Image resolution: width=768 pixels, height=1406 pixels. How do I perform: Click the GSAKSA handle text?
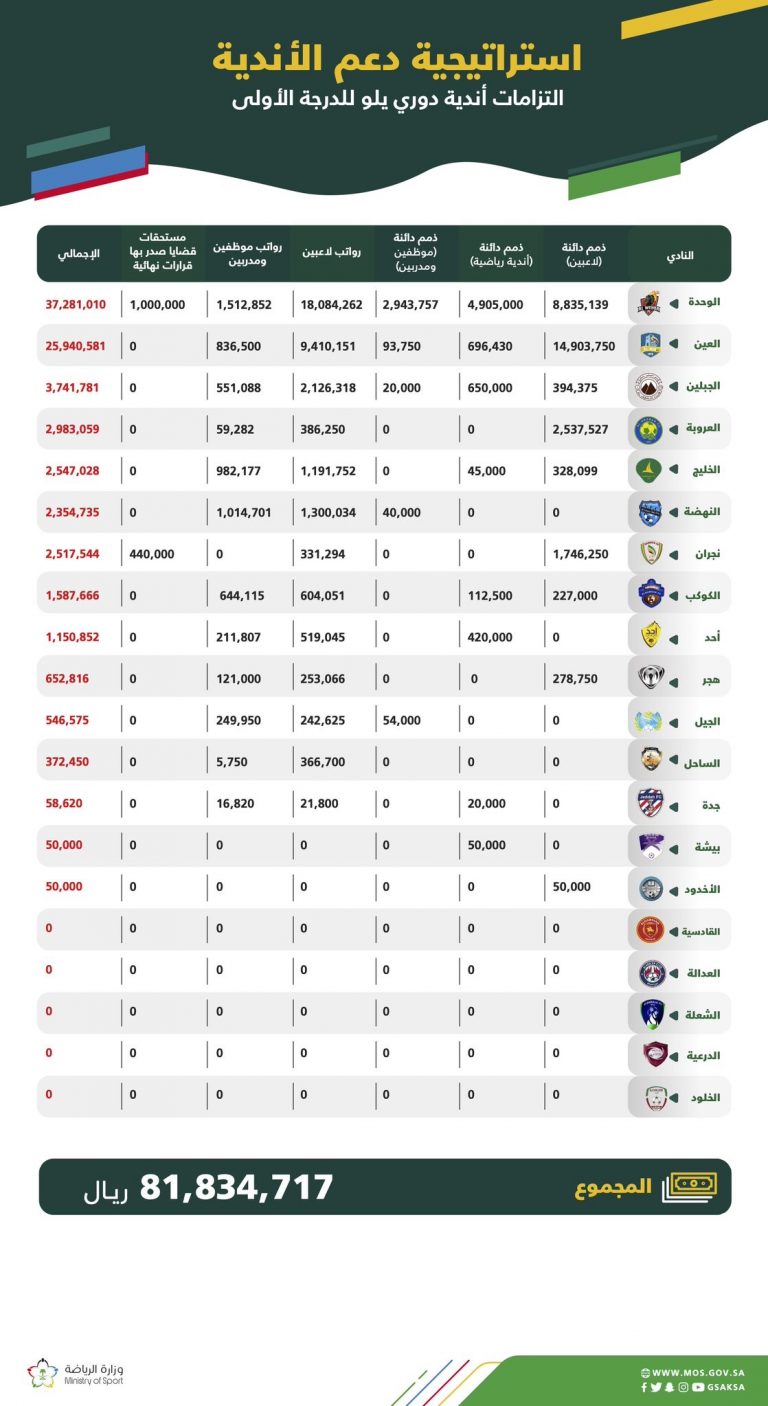[726, 1387]
